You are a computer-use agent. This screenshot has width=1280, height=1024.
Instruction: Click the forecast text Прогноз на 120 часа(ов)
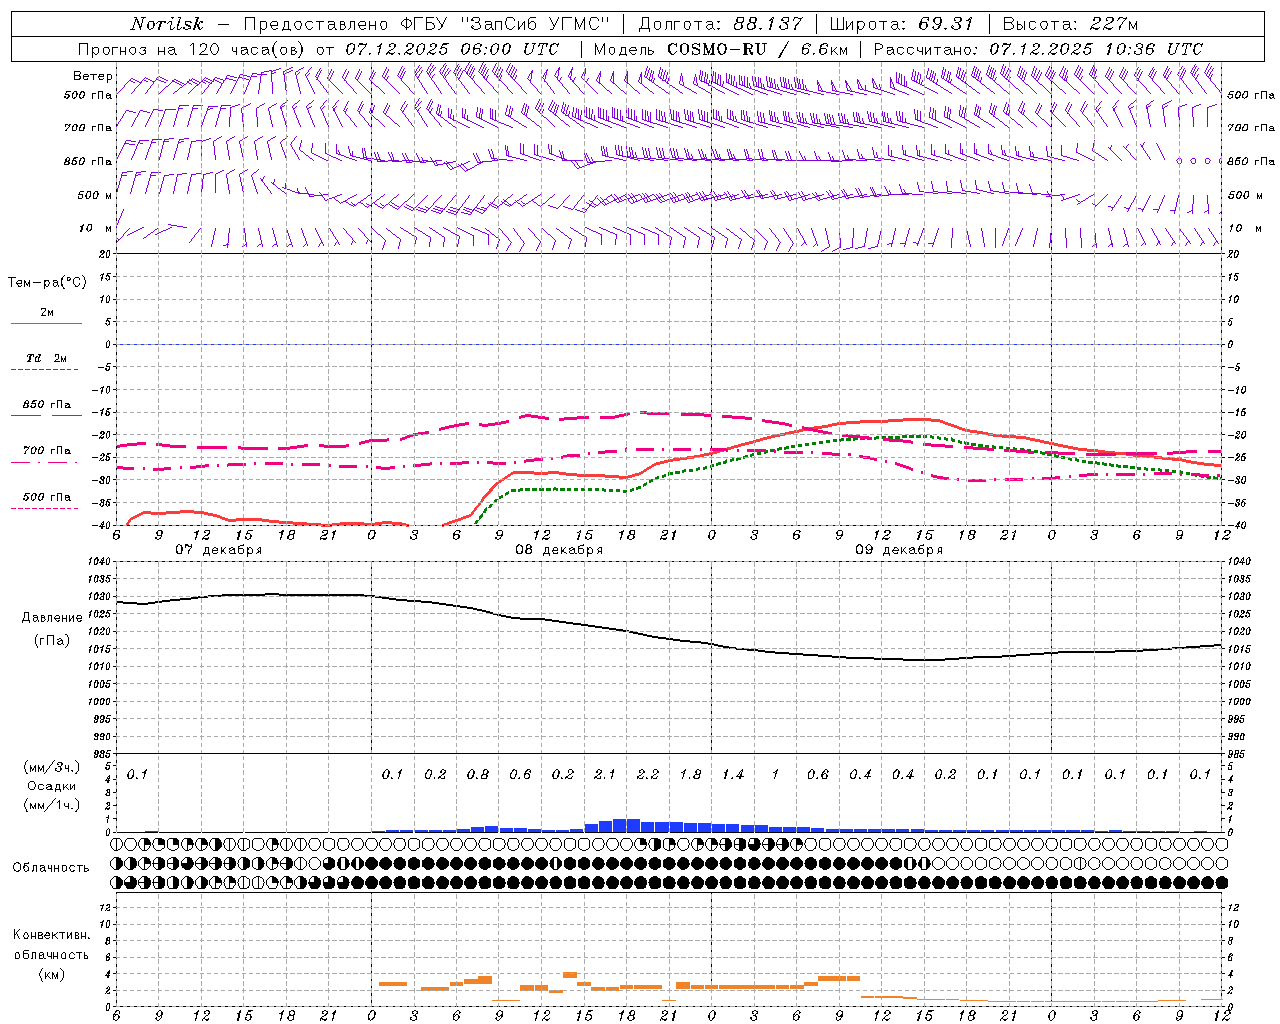pyautogui.click(x=193, y=49)
